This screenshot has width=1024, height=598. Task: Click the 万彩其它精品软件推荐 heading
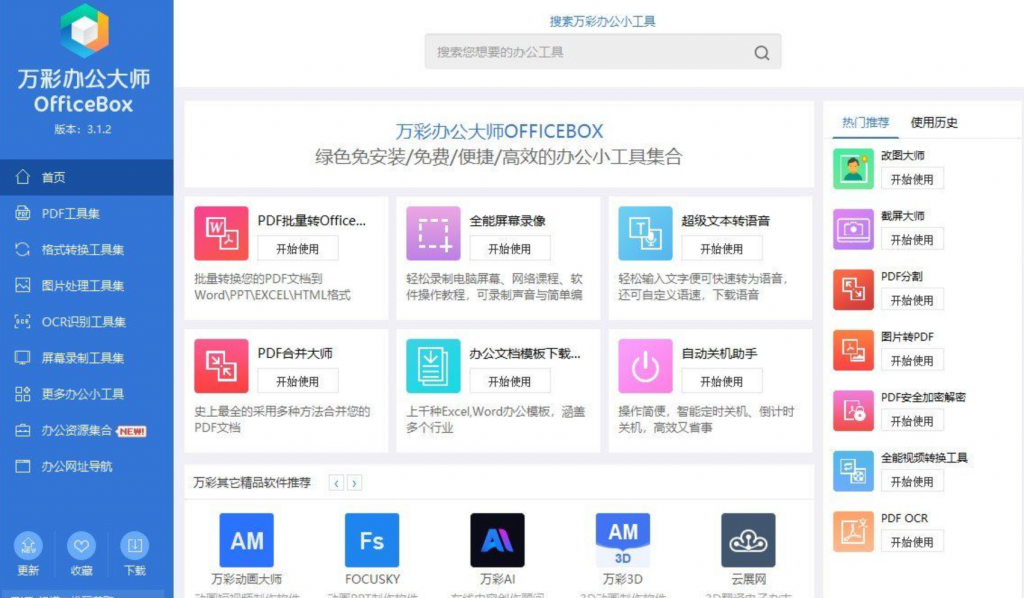[252, 482]
